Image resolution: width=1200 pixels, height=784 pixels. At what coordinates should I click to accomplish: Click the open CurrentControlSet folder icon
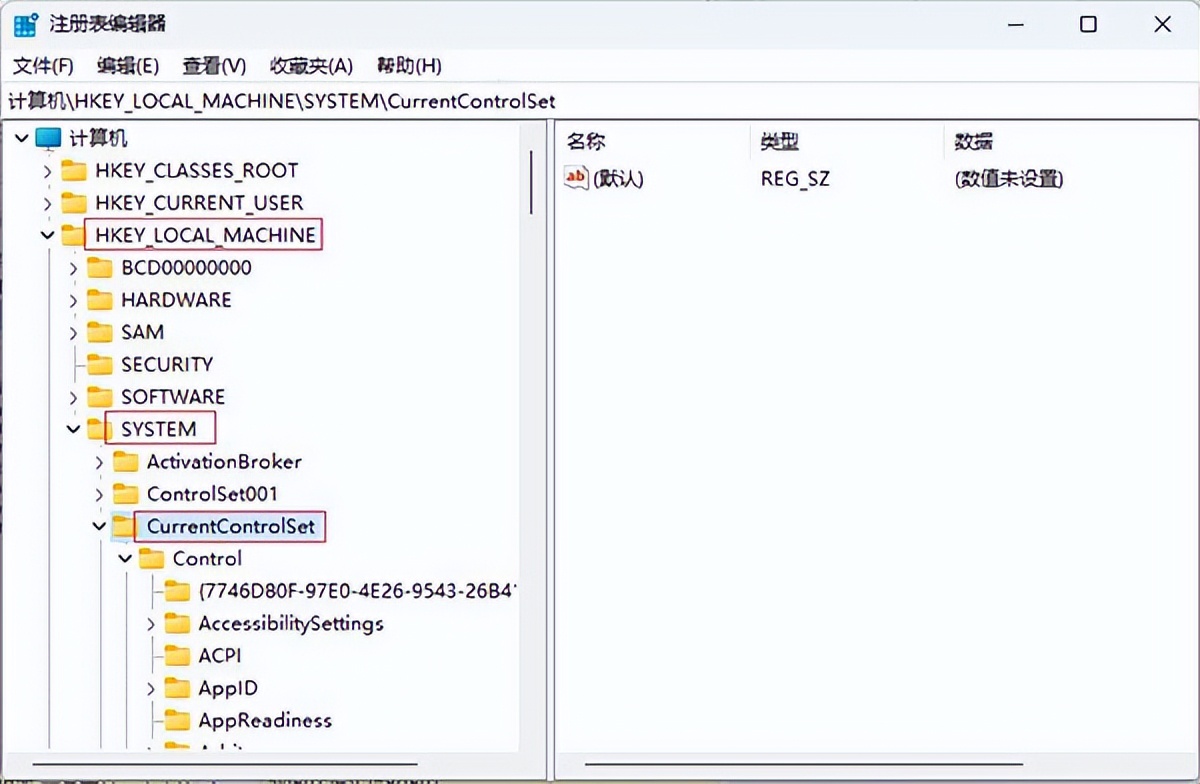pos(124,526)
